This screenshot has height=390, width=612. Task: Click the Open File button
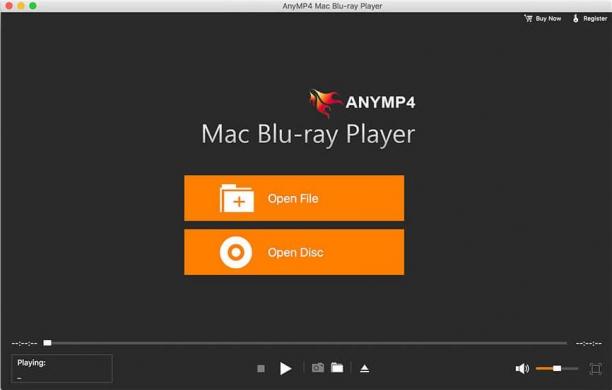coord(294,198)
